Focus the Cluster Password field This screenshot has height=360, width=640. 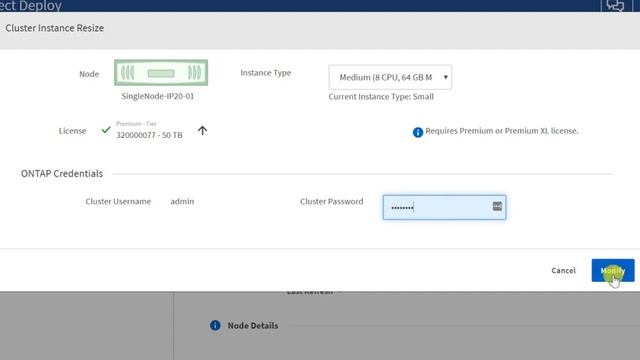(x=444, y=207)
